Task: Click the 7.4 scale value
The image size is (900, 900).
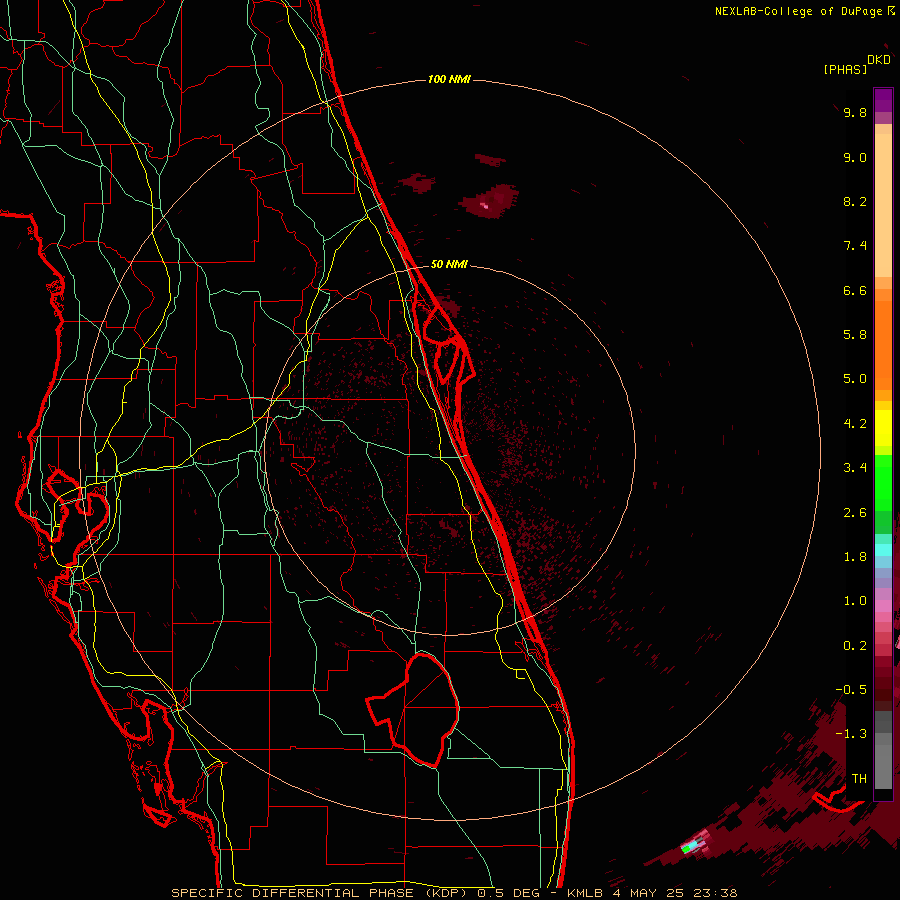Action: (855, 246)
